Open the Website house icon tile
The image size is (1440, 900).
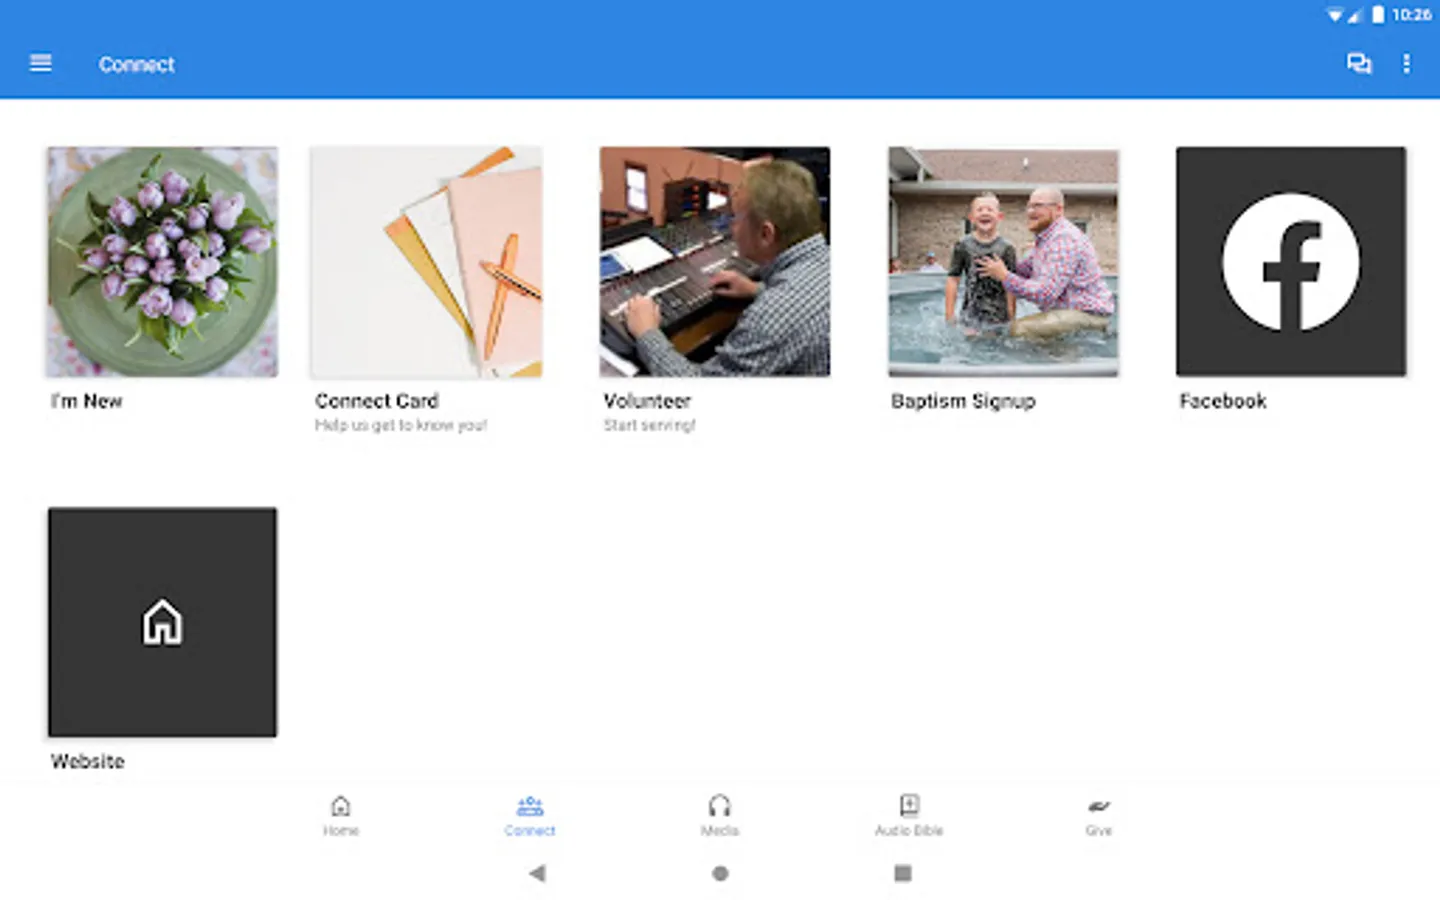(x=162, y=622)
